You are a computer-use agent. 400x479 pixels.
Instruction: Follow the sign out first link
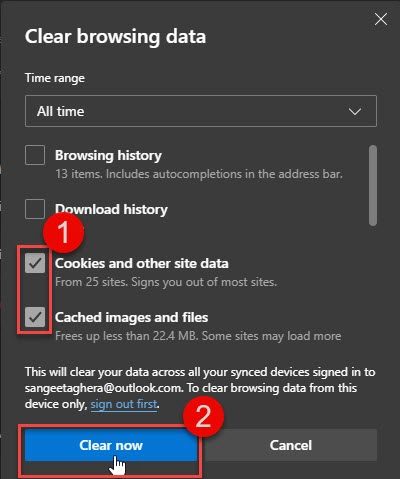(x=124, y=404)
